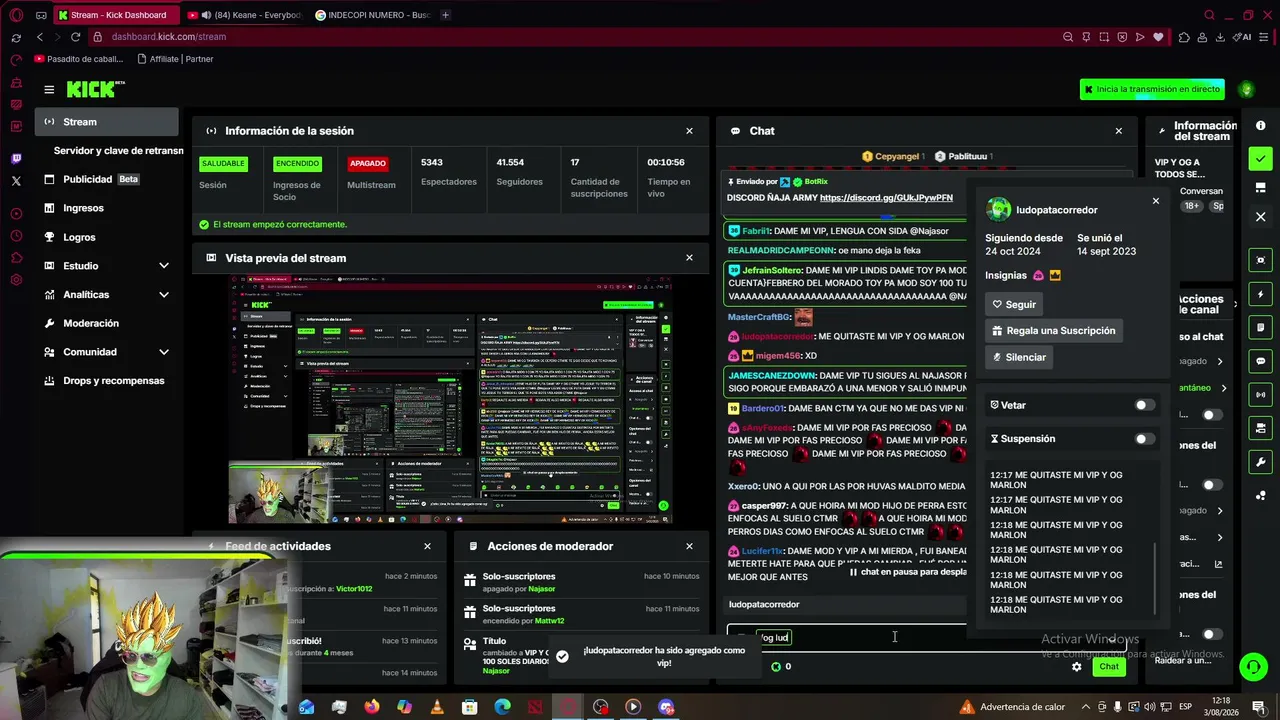Open the Stream sidebar item

(106, 122)
